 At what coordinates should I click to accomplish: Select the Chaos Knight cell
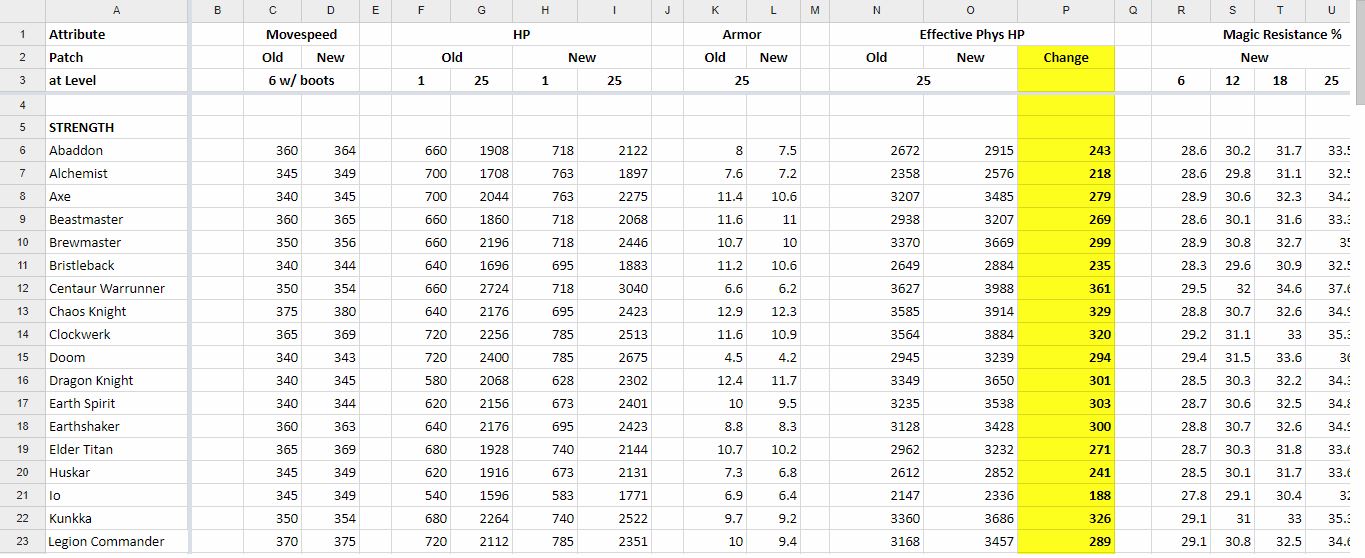pos(116,312)
